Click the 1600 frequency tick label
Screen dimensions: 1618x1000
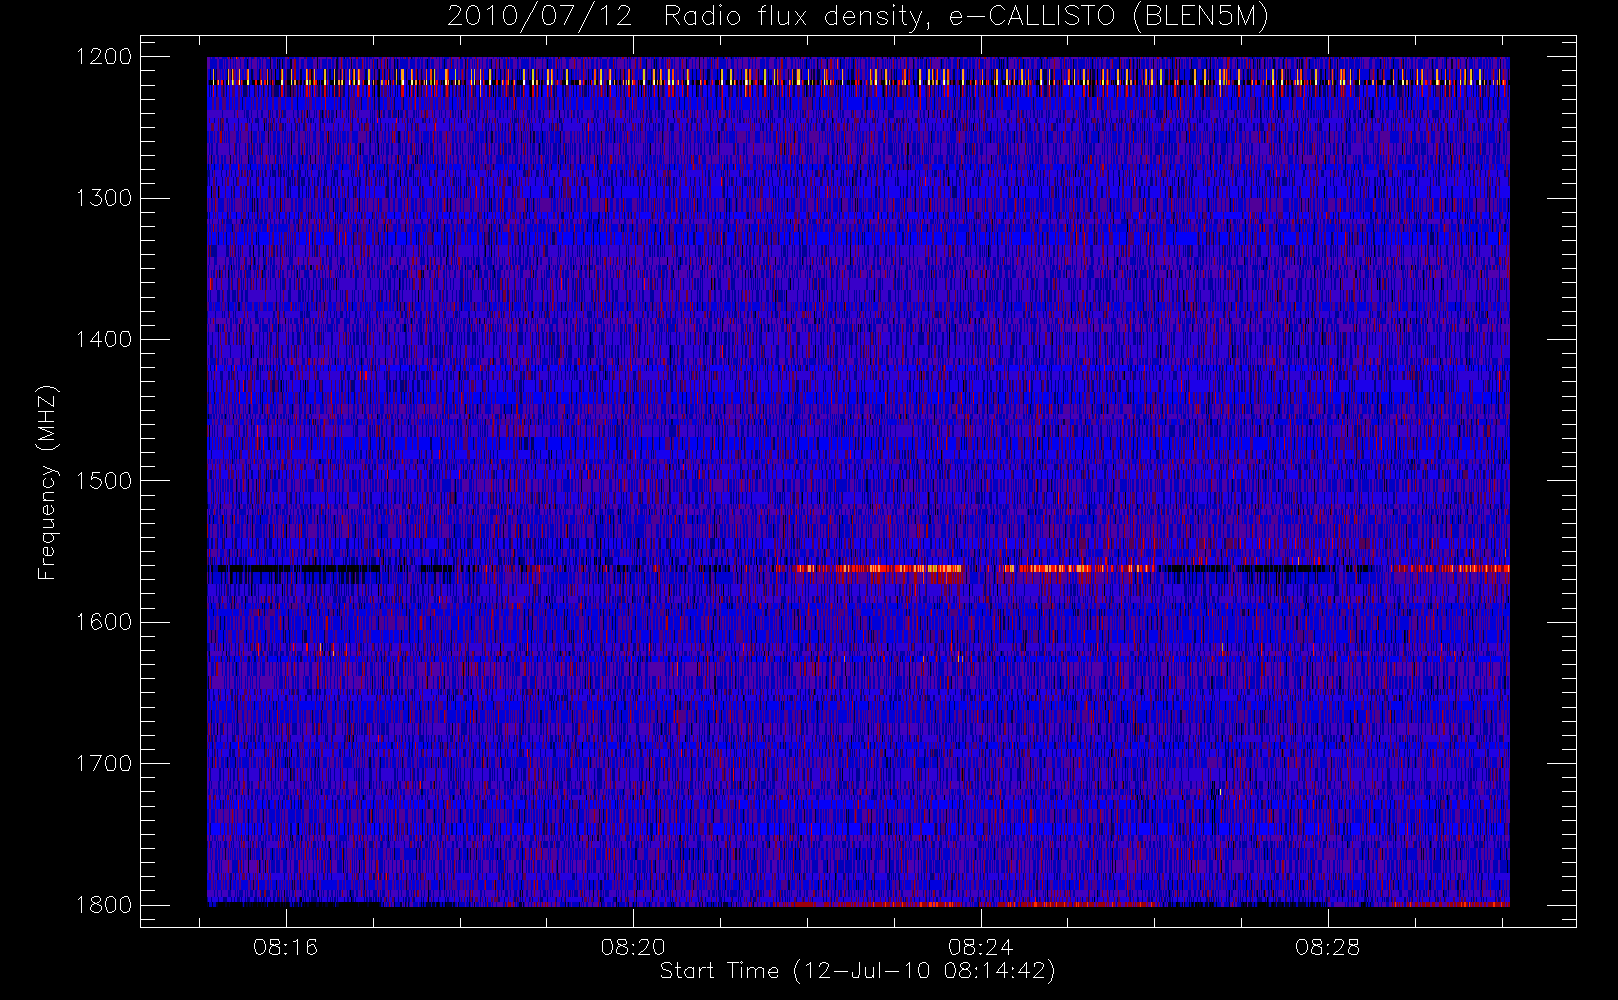coord(104,622)
